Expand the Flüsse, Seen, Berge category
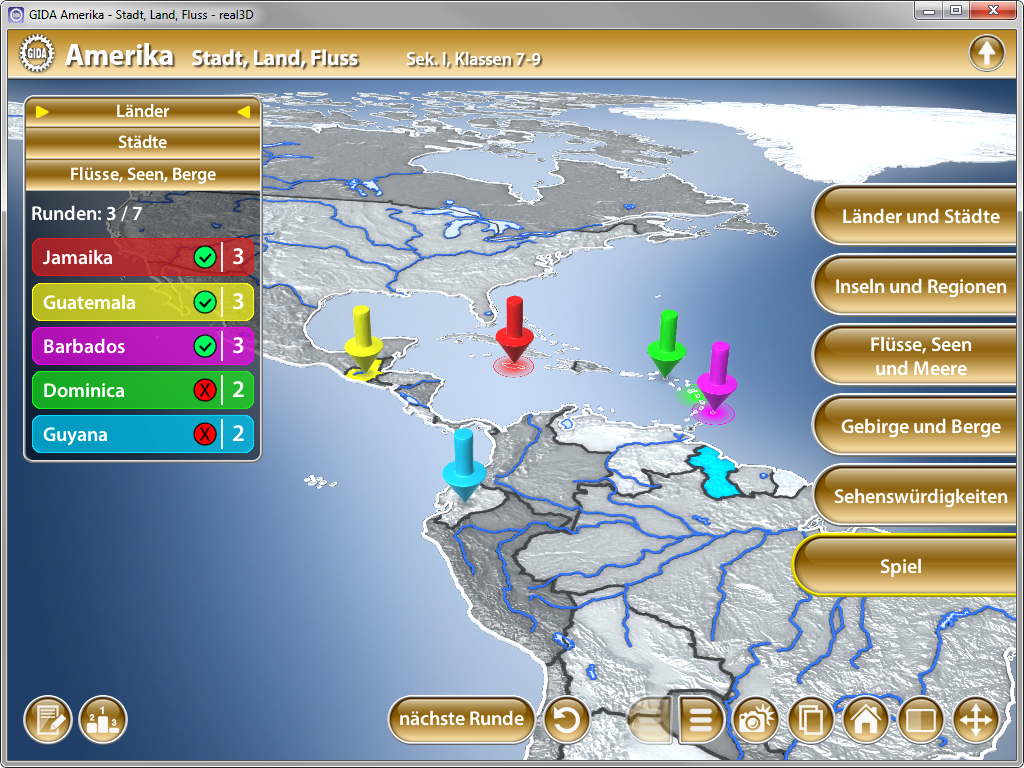This screenshot has height=768, width=1024. point(142,174)
